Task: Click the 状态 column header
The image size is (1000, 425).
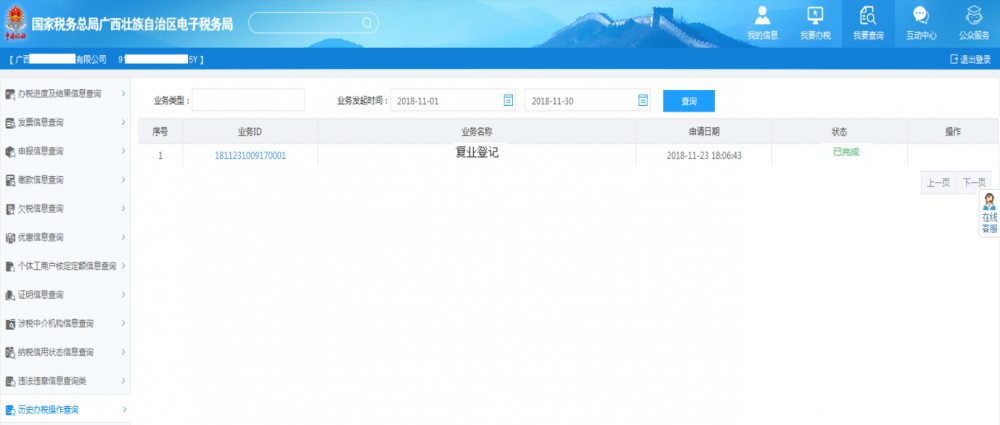Action: tap(839, 131)
